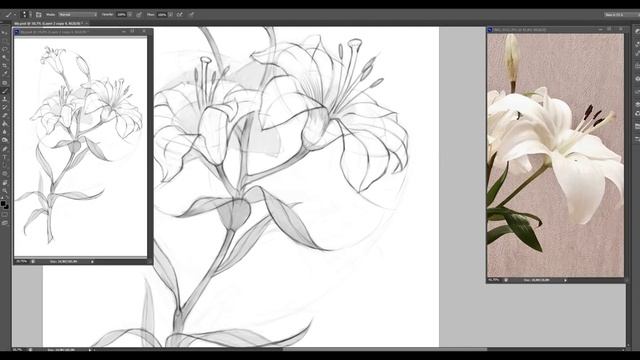Select the Dodge tool

tap(4, 140)
